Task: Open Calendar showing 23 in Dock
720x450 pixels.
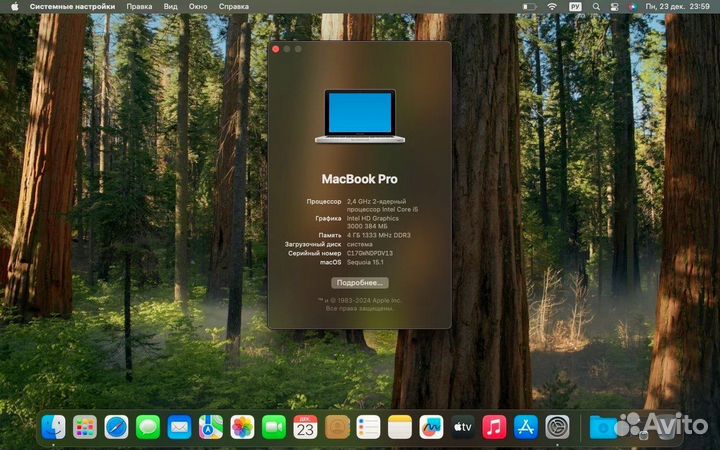Action: coord(305,427)
